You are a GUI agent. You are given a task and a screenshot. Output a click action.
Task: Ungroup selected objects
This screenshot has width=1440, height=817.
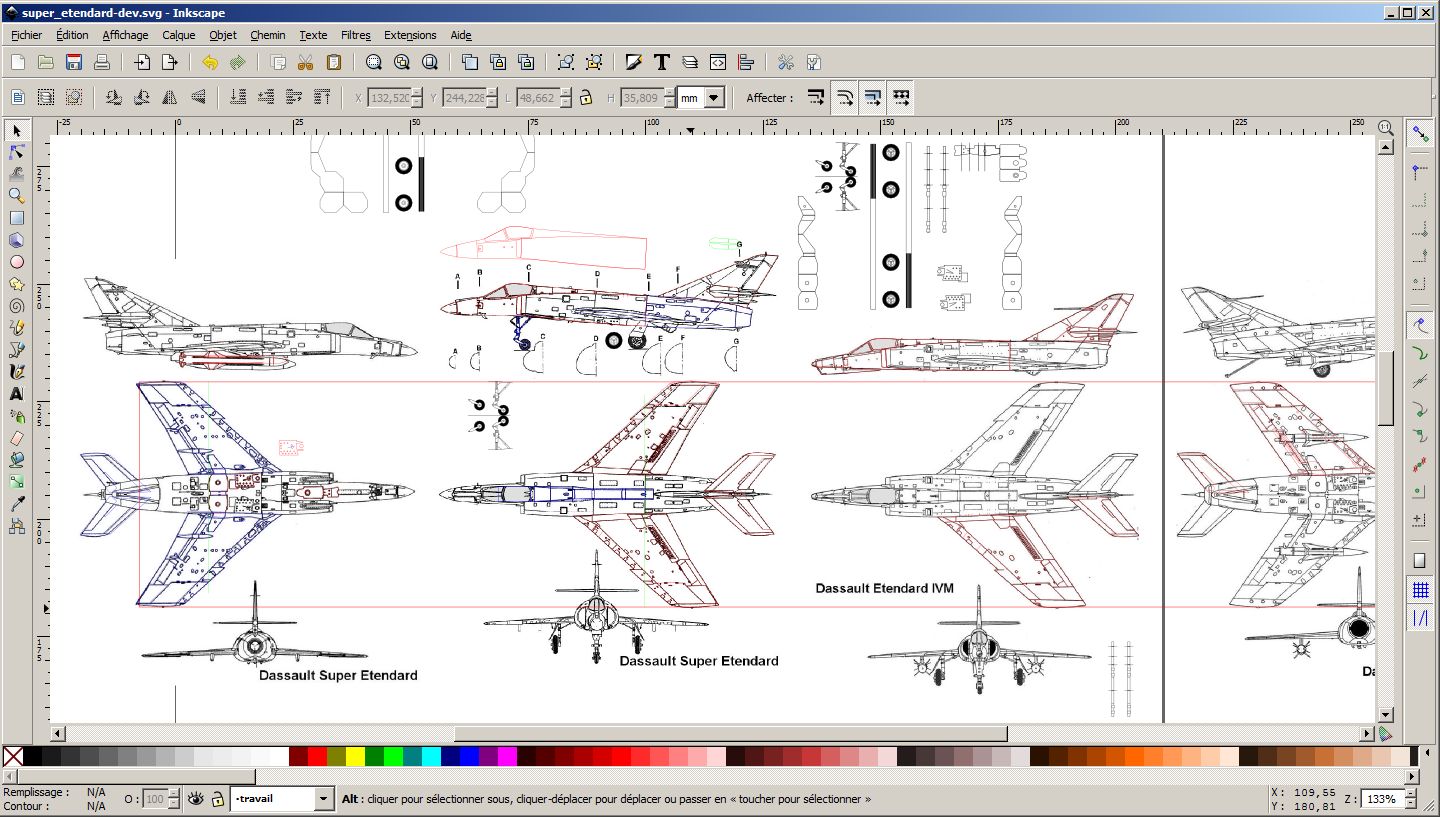tap(594, 62)
